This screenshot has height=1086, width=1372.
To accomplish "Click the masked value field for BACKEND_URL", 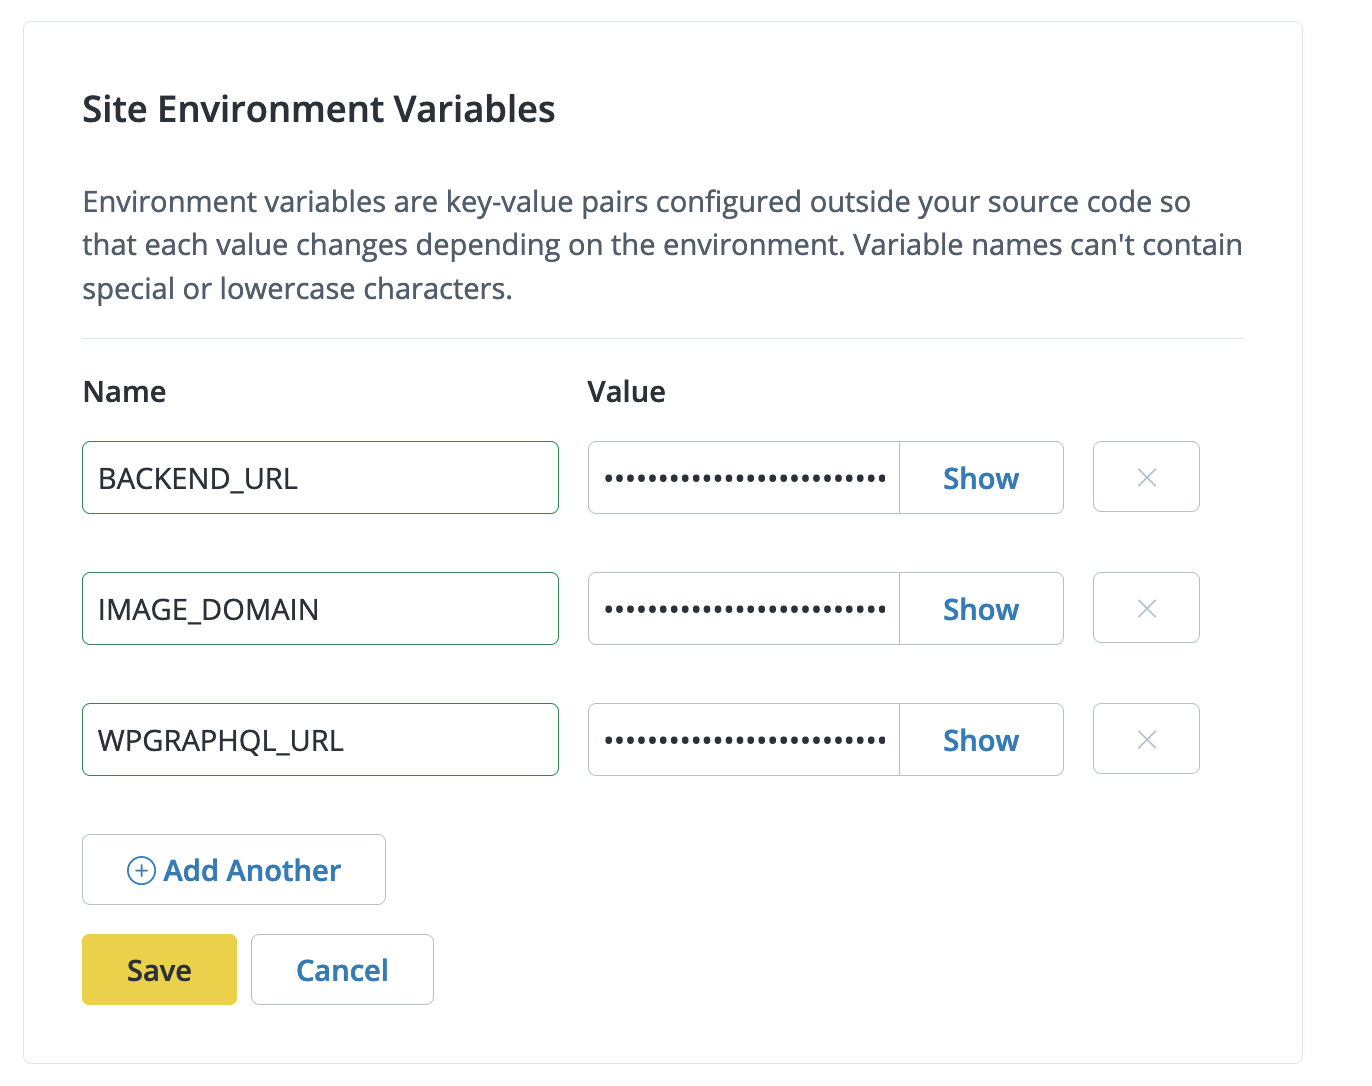I will [744, 477].
